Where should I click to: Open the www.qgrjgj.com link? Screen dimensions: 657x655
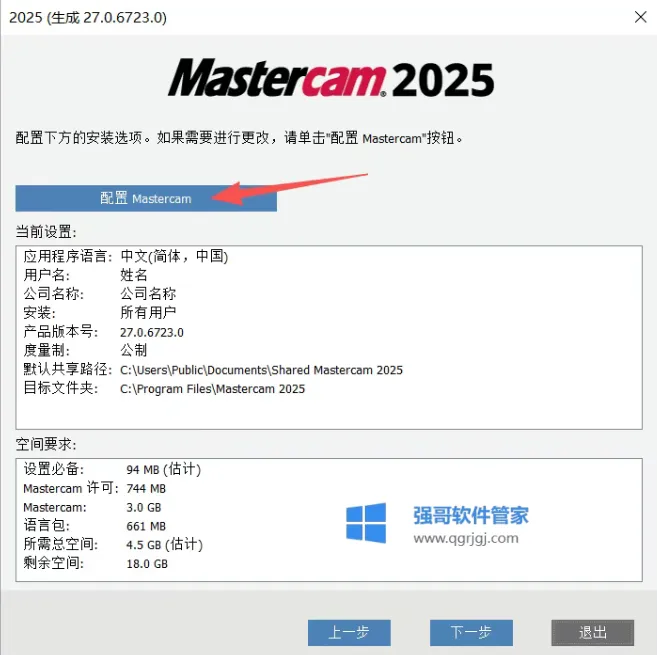pyautogui.click(x=466, y=538)
